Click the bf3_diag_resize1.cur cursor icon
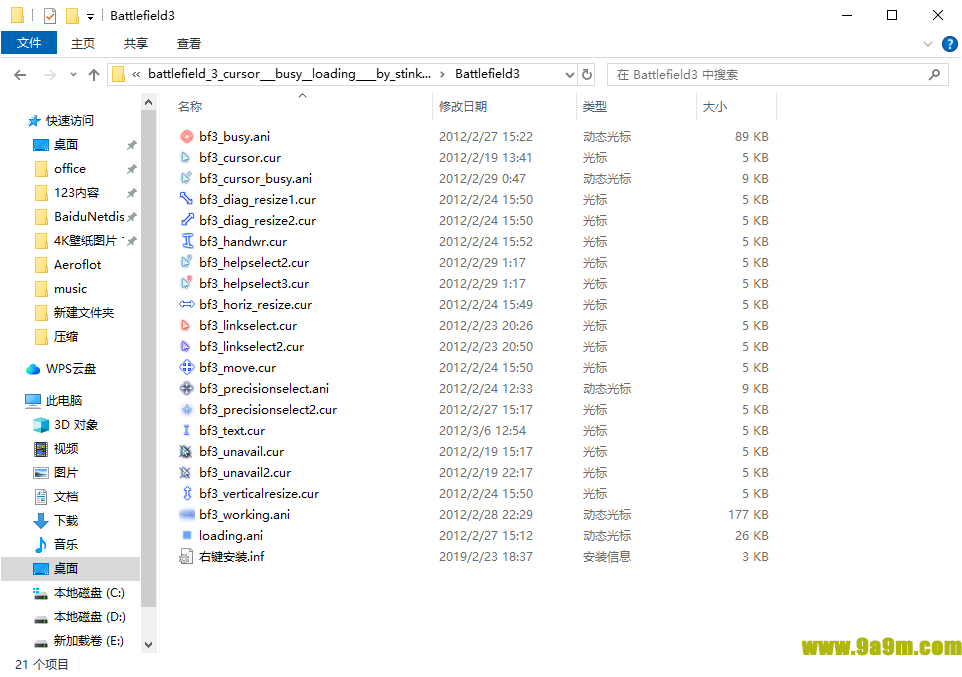 [x=187, y=199]
